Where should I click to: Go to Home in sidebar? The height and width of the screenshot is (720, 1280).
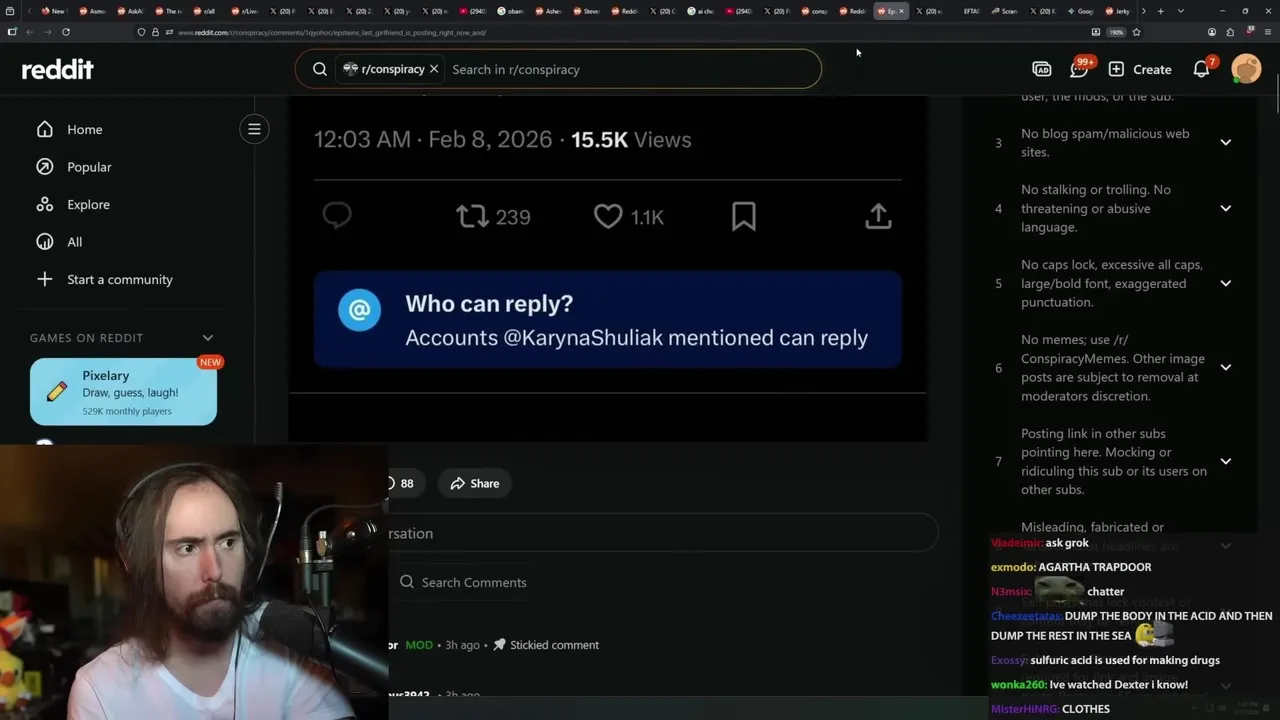pos(84,129)
